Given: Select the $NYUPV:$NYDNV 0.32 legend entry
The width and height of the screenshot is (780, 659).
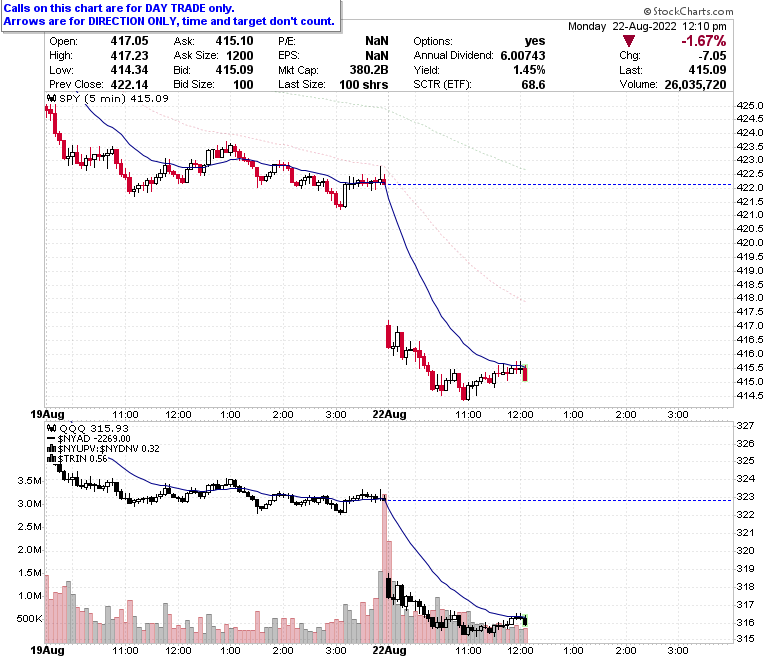Looking at the screenshot, I should [x=108, y=449].
